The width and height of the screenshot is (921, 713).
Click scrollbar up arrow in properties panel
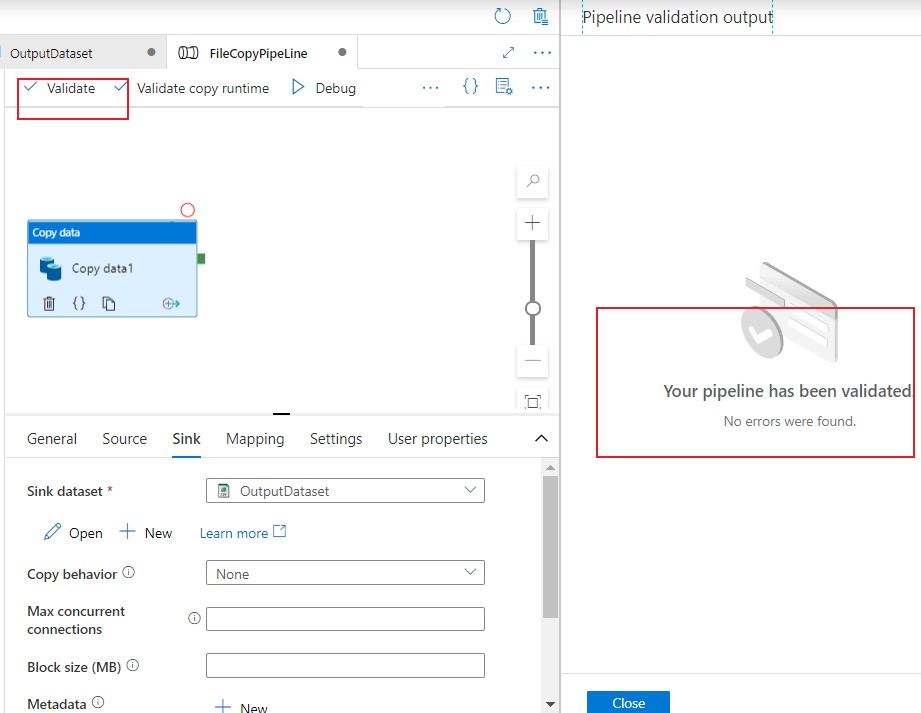tap(550, 468)
